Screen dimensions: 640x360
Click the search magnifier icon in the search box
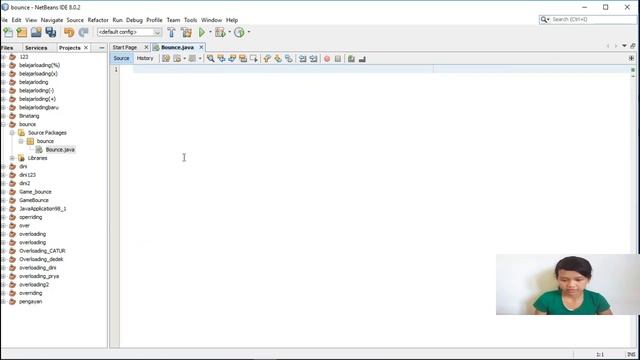coord(544,19)
